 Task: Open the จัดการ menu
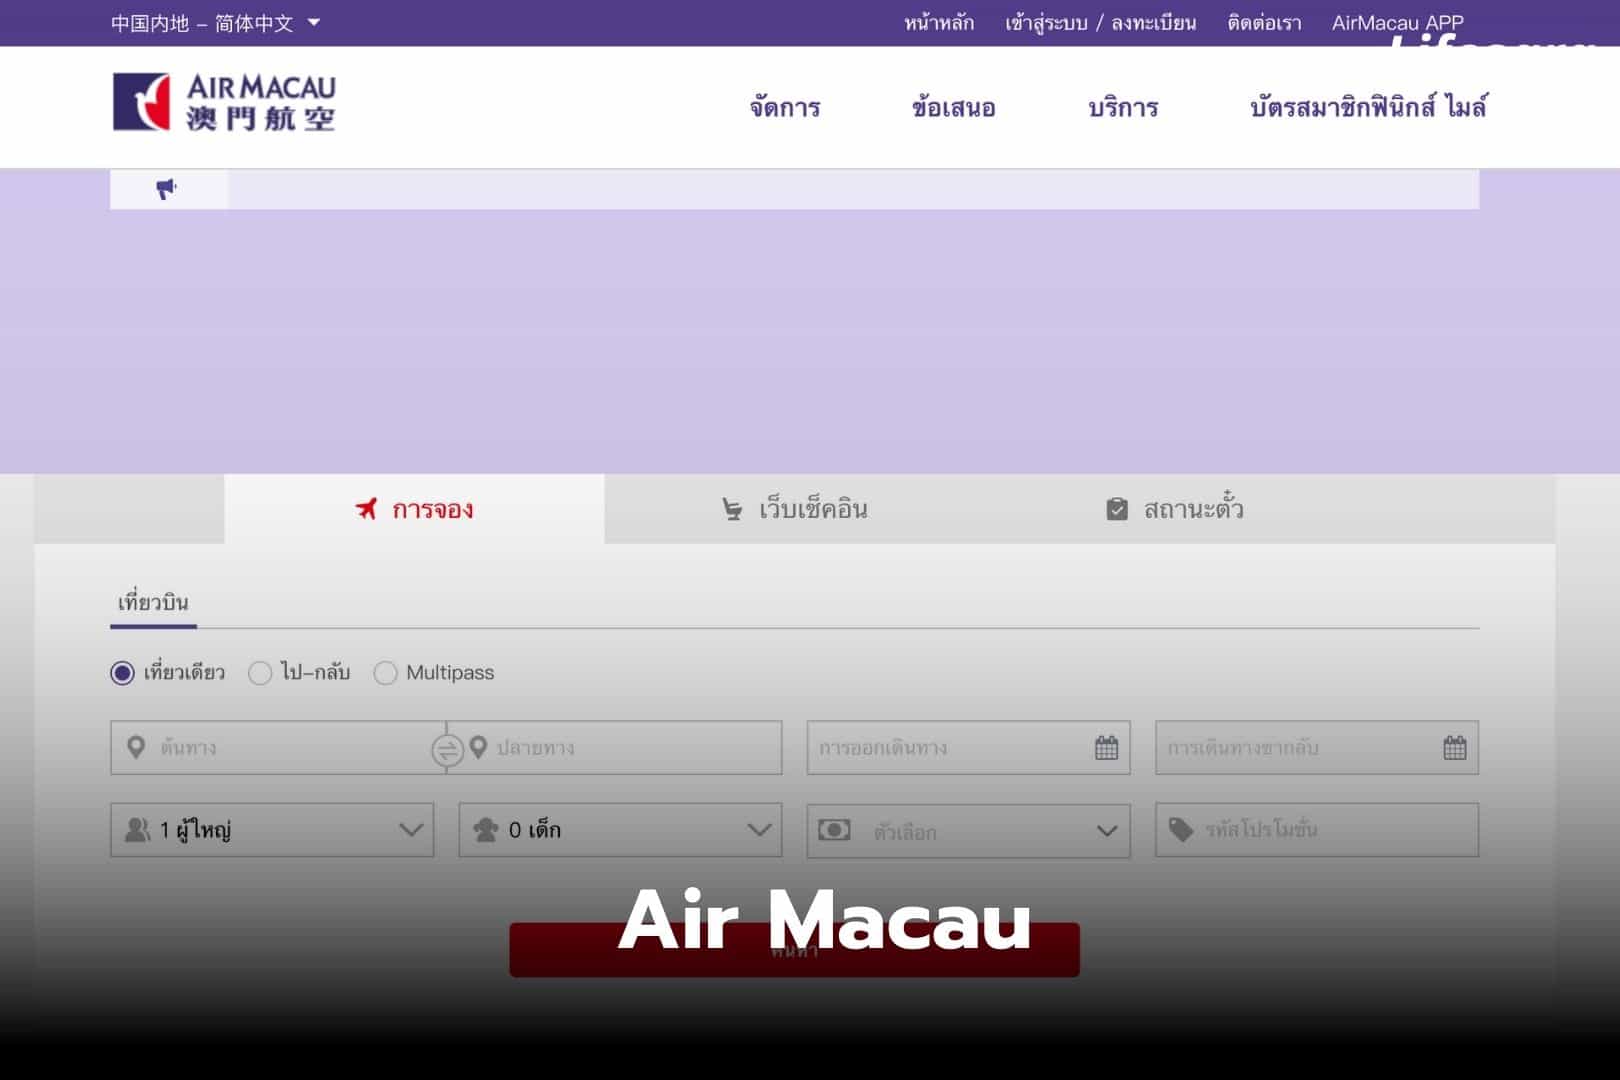coord(785,107)
